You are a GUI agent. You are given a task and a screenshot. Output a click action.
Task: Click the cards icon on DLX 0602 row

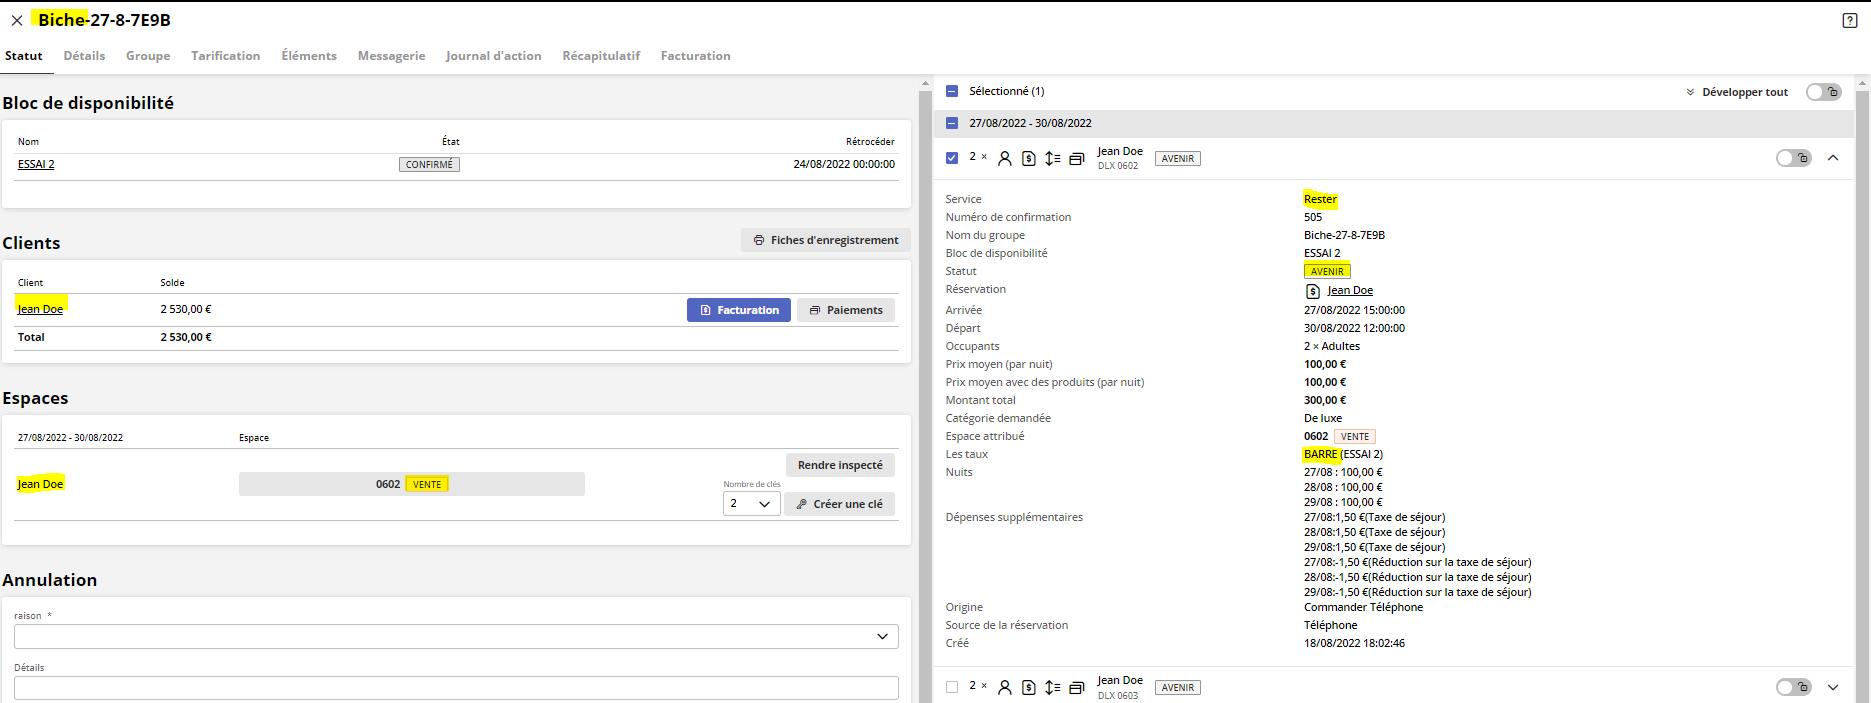pos(1077,158)
